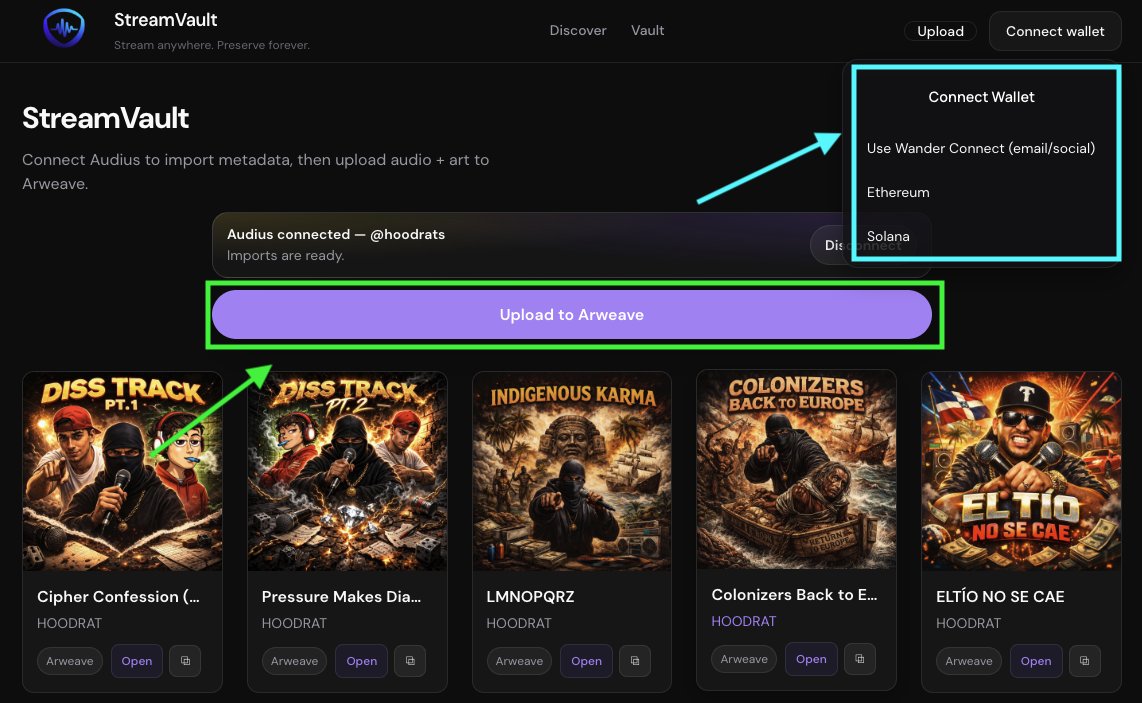1142x703 pixels.
Task: Click HOODRAT artist under LMNOPQRZ
Action: (x=519, y=623)
